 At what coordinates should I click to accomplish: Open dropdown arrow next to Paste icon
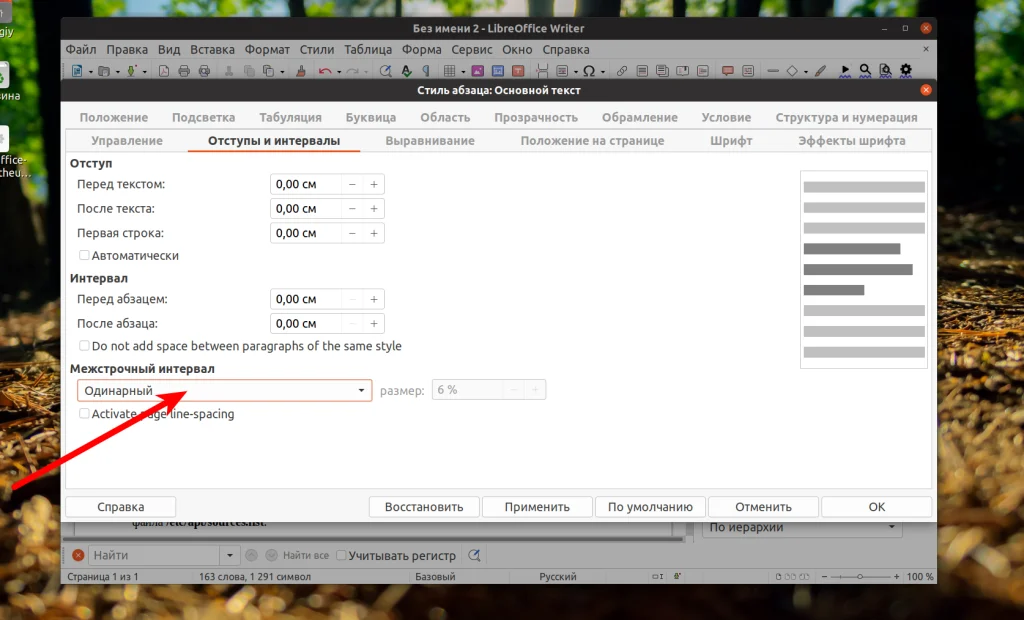pos(282,71)
